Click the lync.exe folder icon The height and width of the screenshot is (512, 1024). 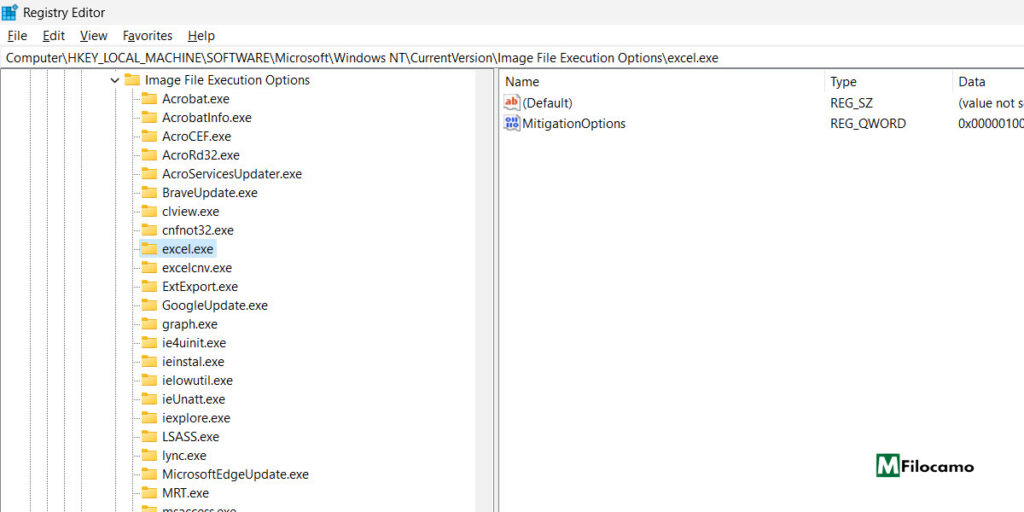tap(150, 456)
